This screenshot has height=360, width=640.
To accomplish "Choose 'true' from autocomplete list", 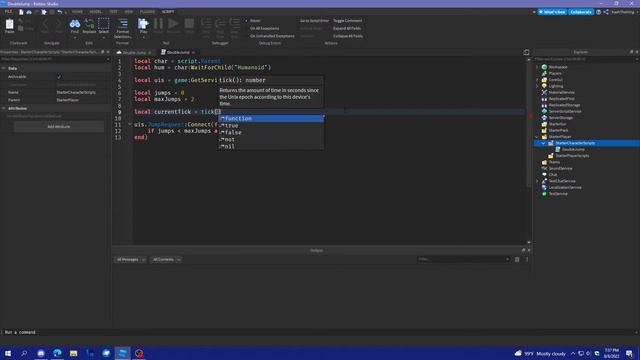I will [271, 126].
